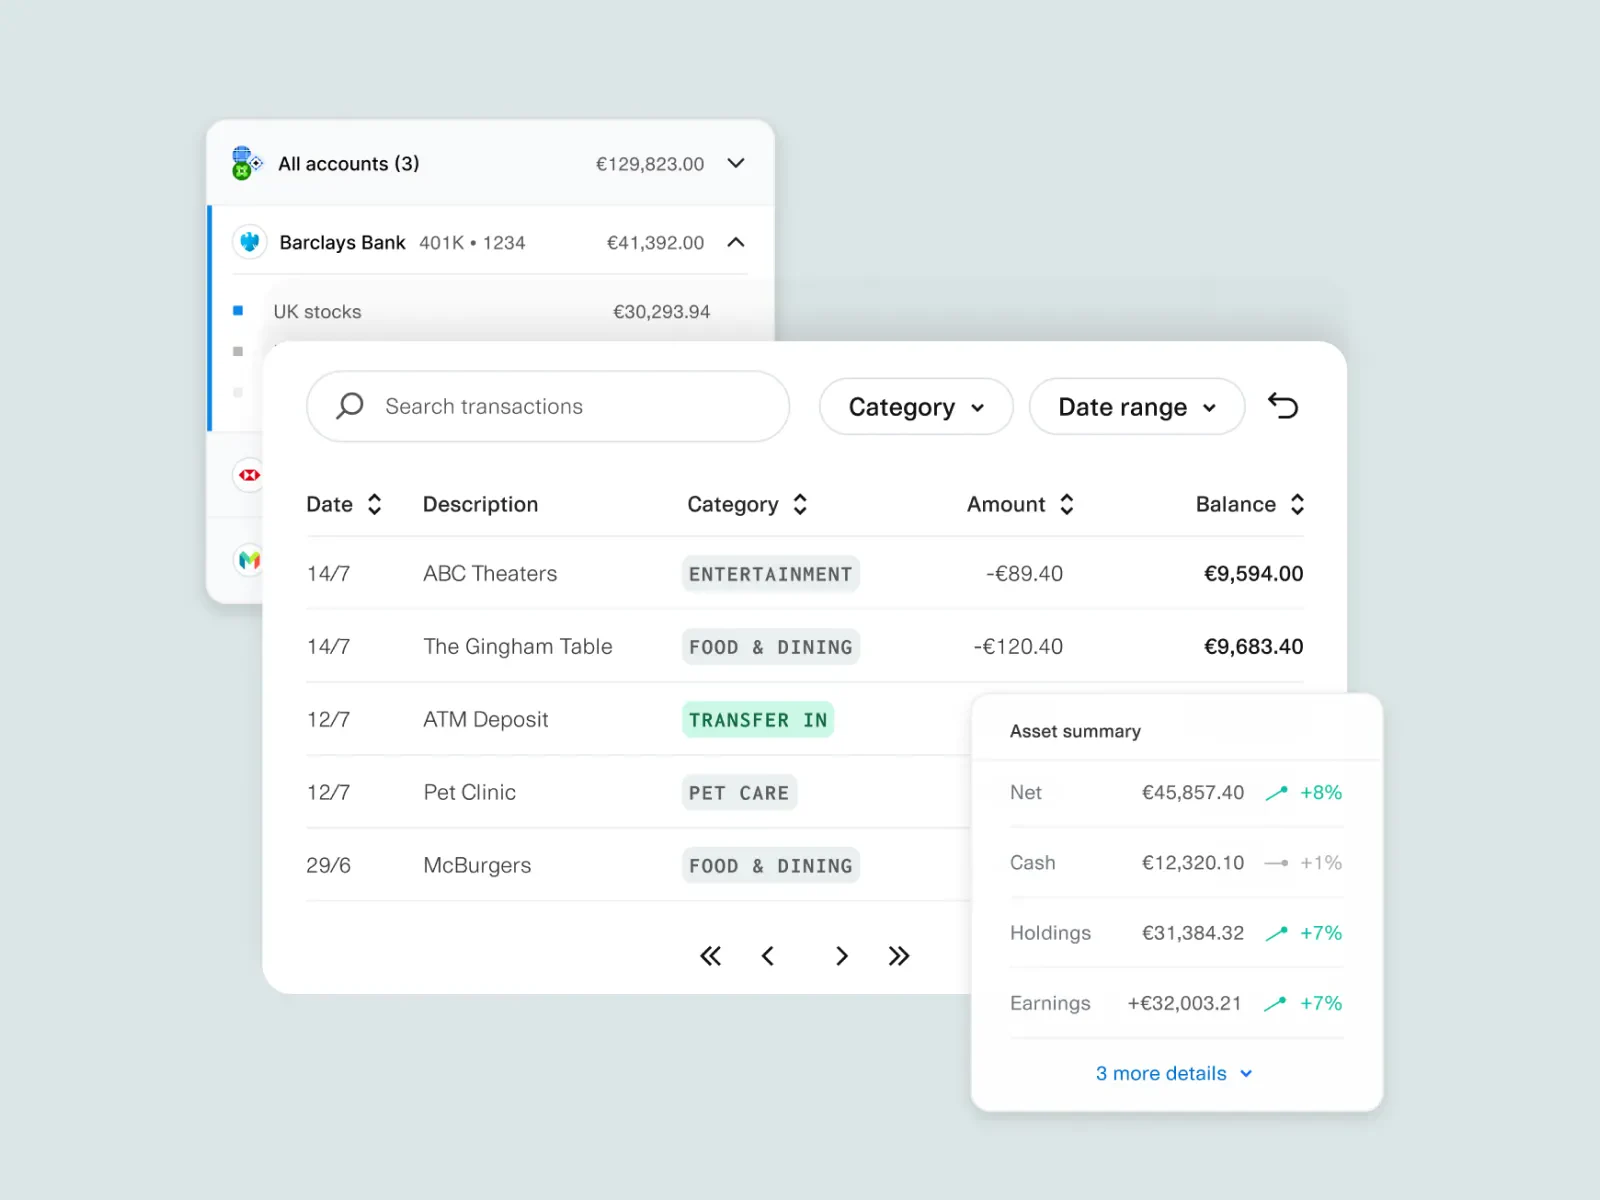Screen dimensions: 1600x1200
Task: Click the Holdings value €31,384.32
Action: [1193, 933]
